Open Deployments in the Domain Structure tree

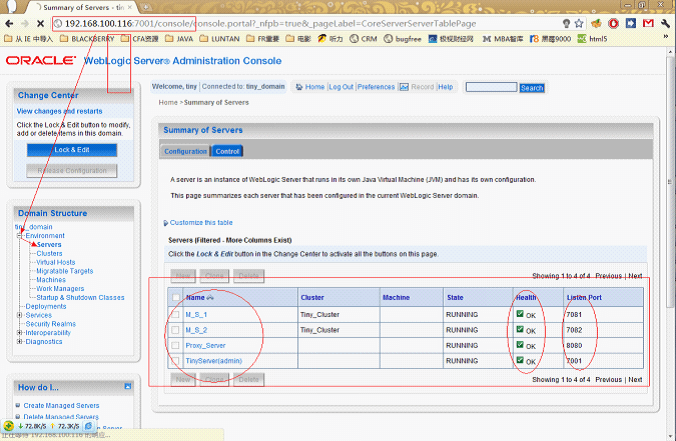(46, 307)
